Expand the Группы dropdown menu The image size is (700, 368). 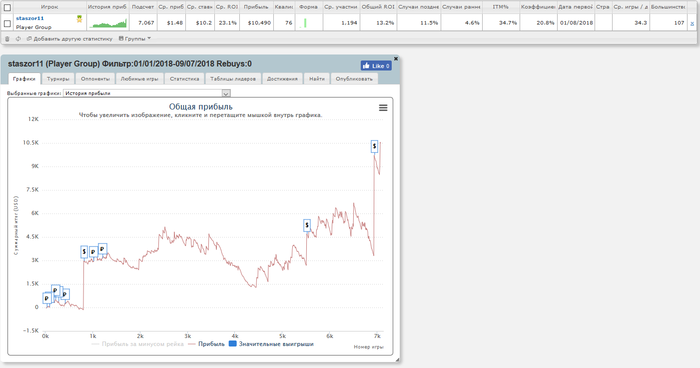point(135,39)
